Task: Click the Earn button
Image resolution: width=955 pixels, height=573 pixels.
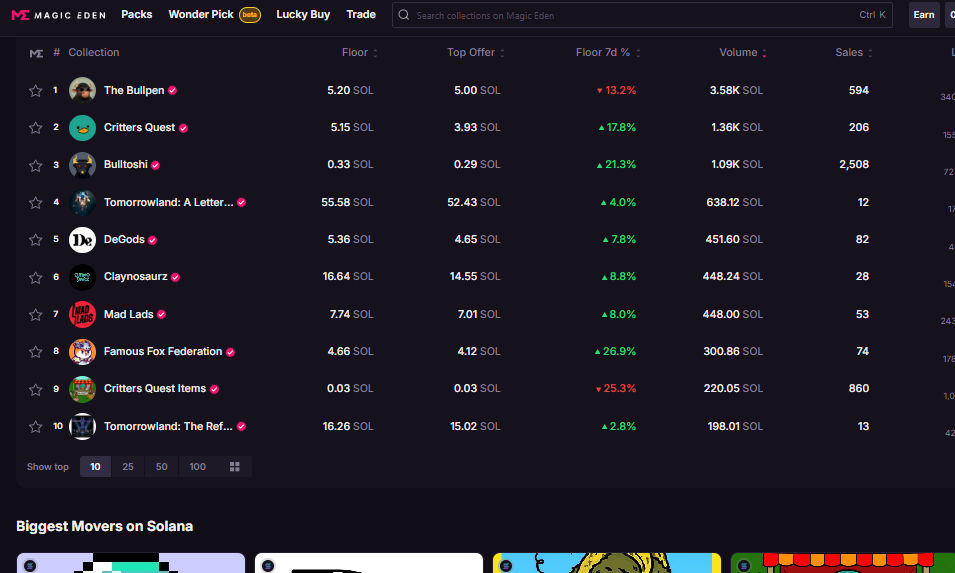Action: (924, 15)
